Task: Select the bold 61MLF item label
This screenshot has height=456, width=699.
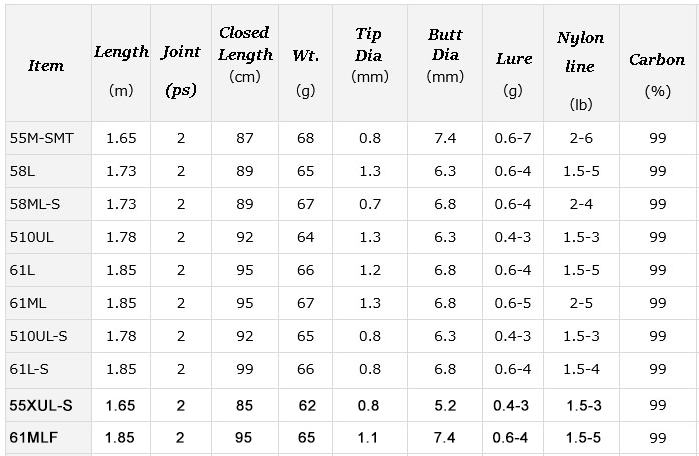Action: (x=33, y=438)
